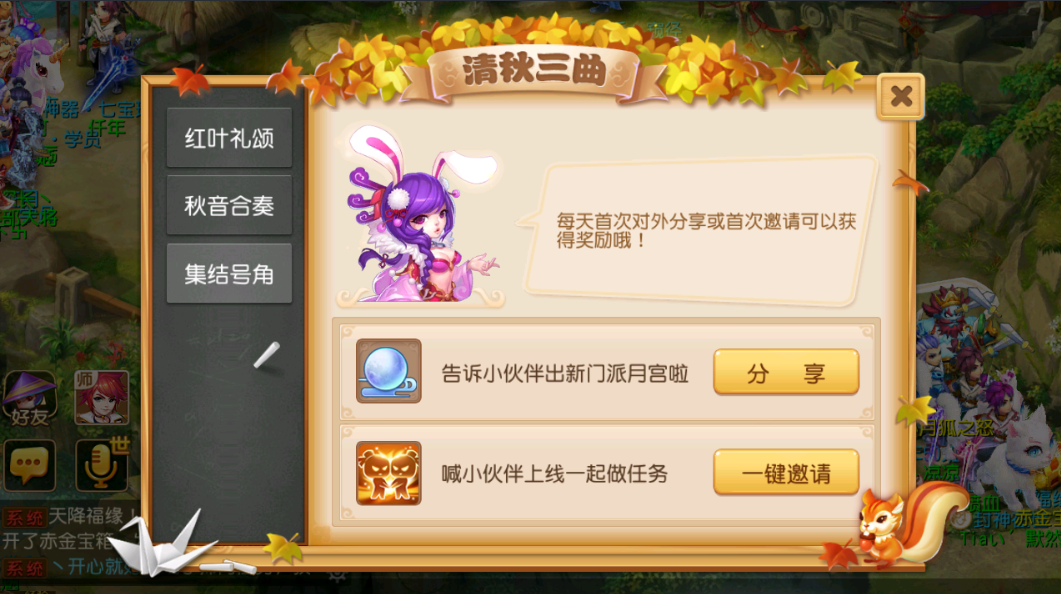Click the 一键邀请 invite button
1061x594 pixels.
click(x=786, y=473)
